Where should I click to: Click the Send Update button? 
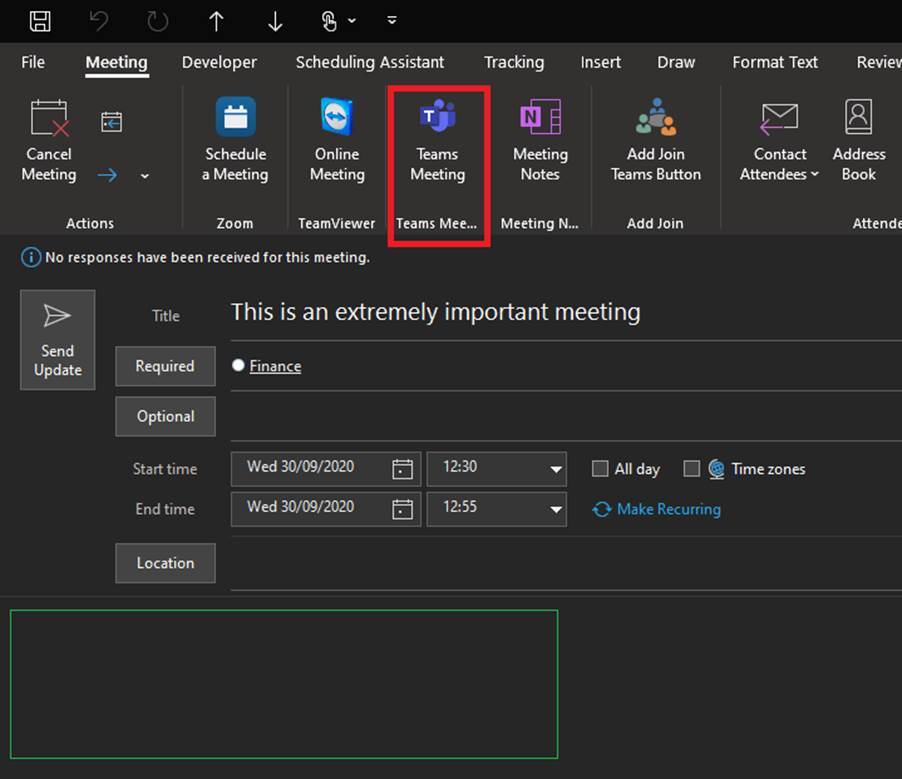point(58,339)
